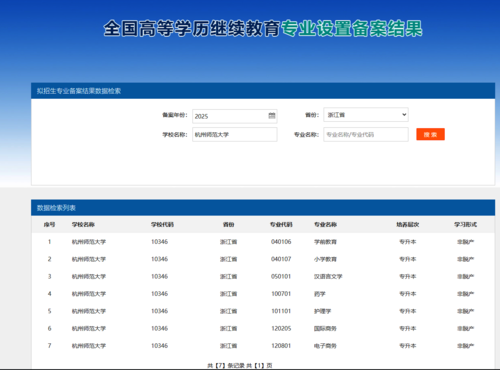Screen dimensions: 500x370
Task: Select the 国际商务 major name cell
Action: click(325, 329)
